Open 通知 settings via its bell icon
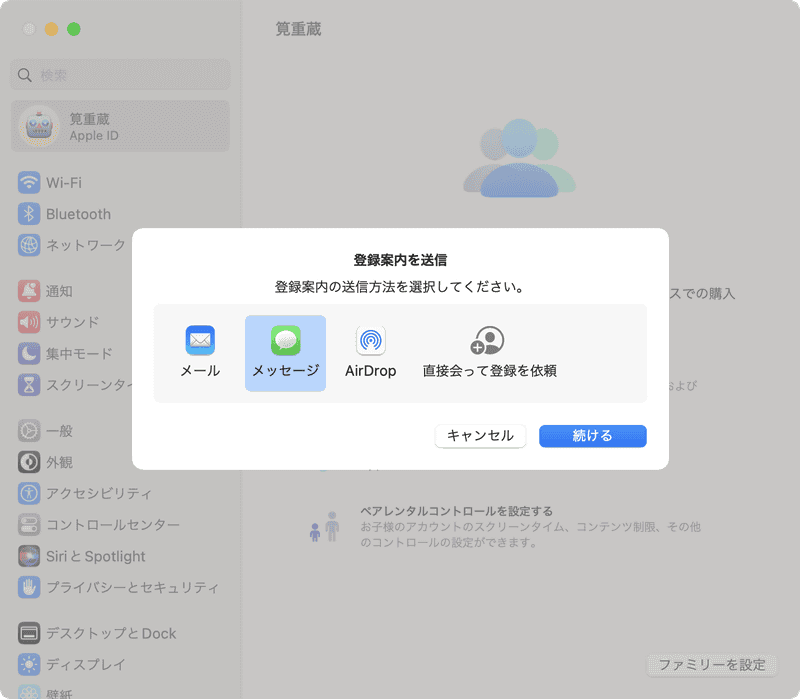This screenshot has width=800, height=699. coord(28,291)
